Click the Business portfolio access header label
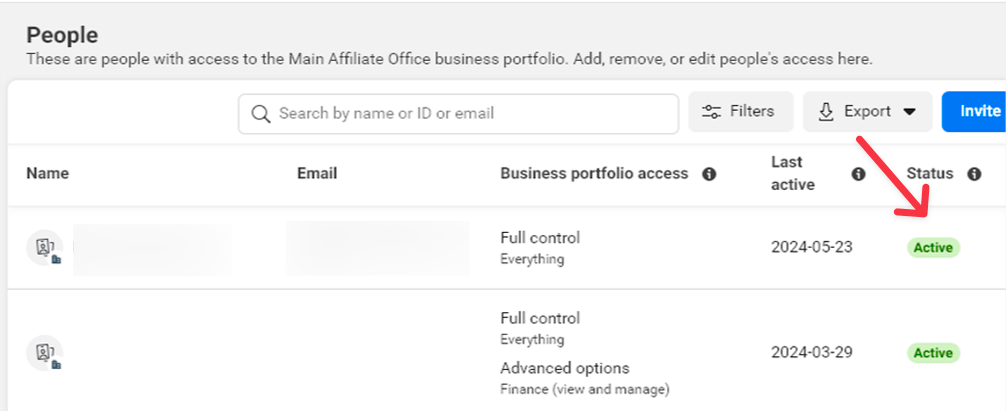This screenshot has height=411, width=1006. coord(594,173)
